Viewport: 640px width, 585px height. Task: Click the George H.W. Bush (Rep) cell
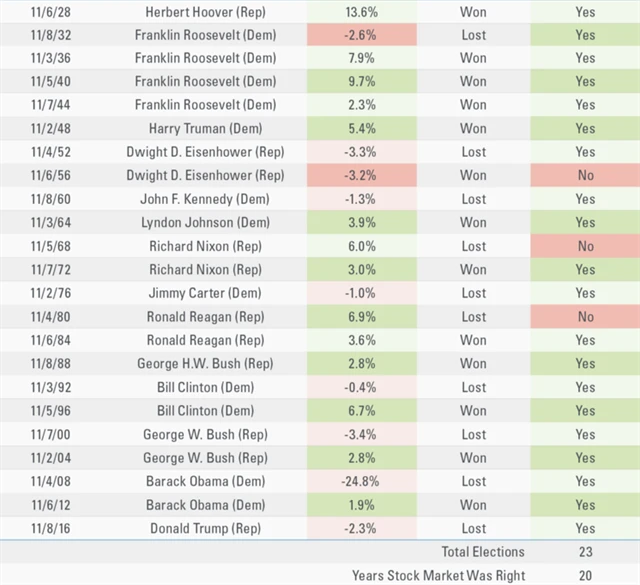tap(205, 364)
